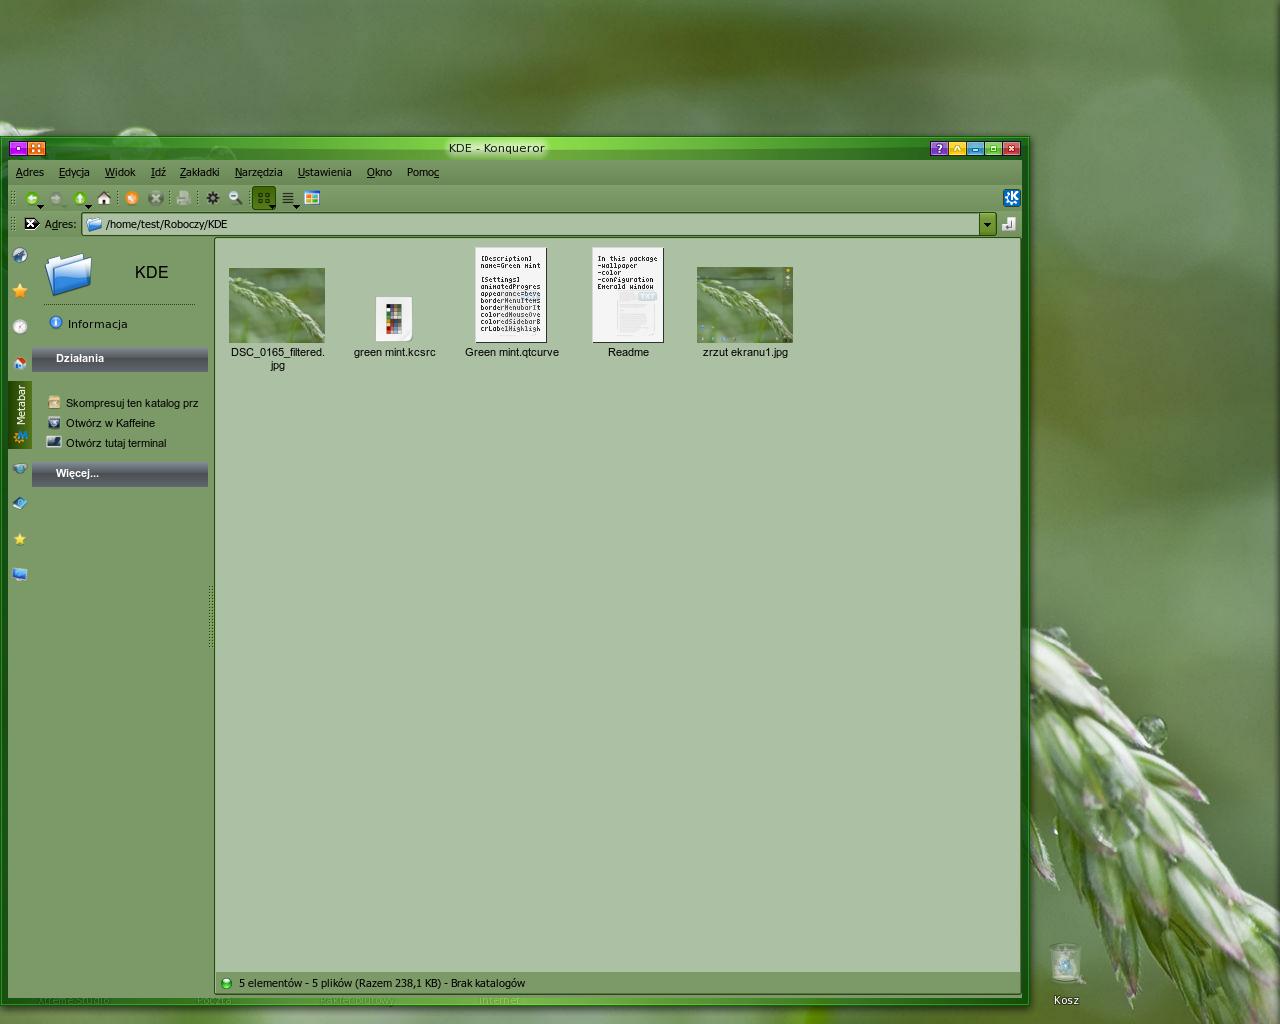Go up to the parent folder

[80, 198]
